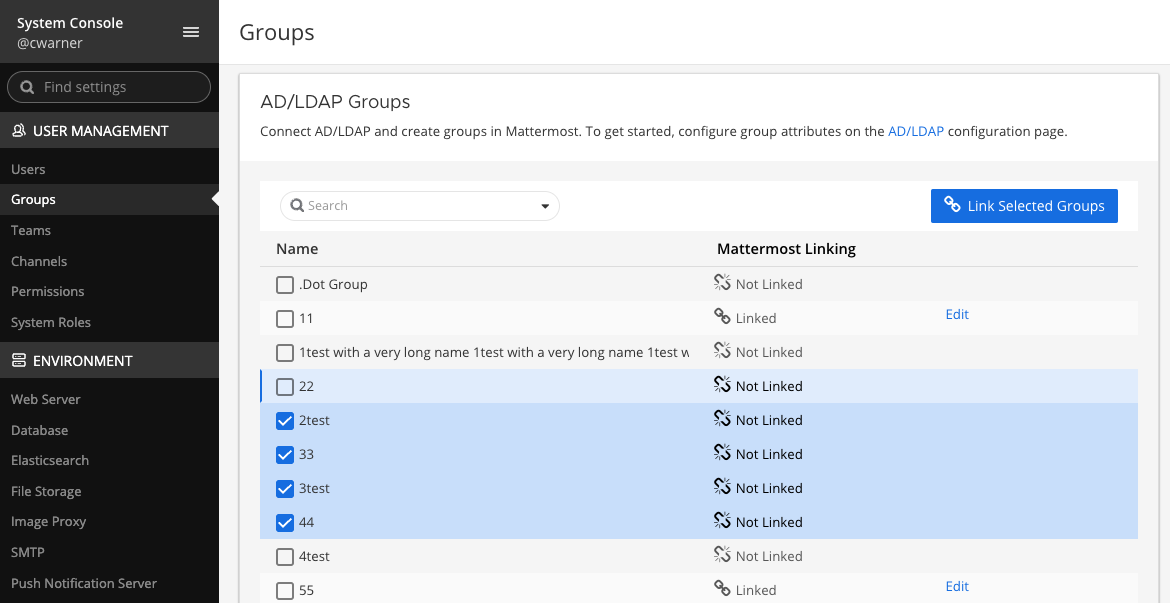Viewport: 1170px width, 603px height.
Task: Click the link icon on Link Selected Groups button
Action: [951, 205]
